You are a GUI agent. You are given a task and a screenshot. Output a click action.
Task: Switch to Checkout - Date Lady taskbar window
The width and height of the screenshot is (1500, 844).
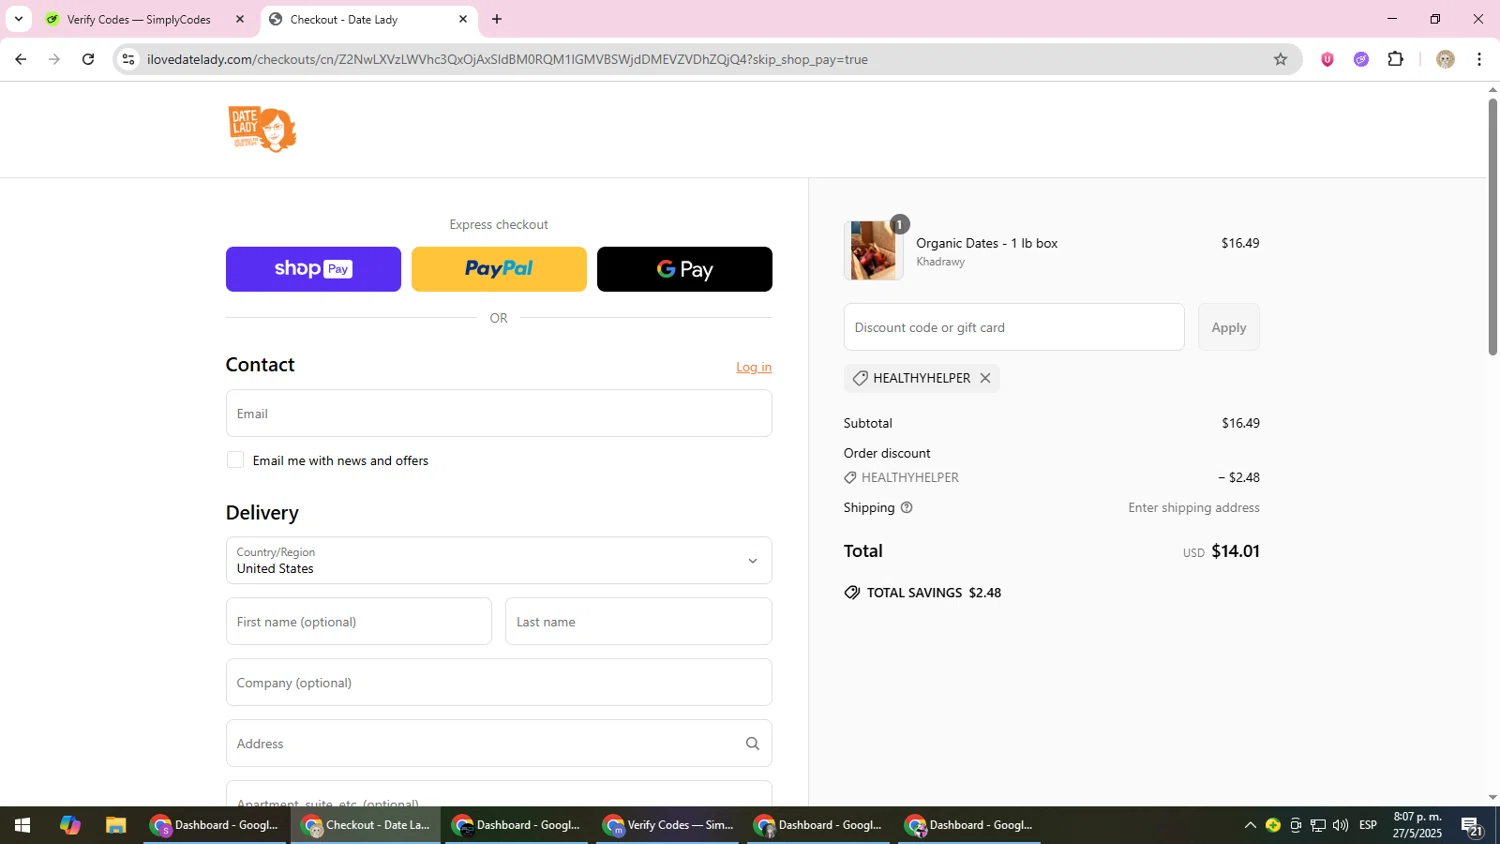(366, 825)
